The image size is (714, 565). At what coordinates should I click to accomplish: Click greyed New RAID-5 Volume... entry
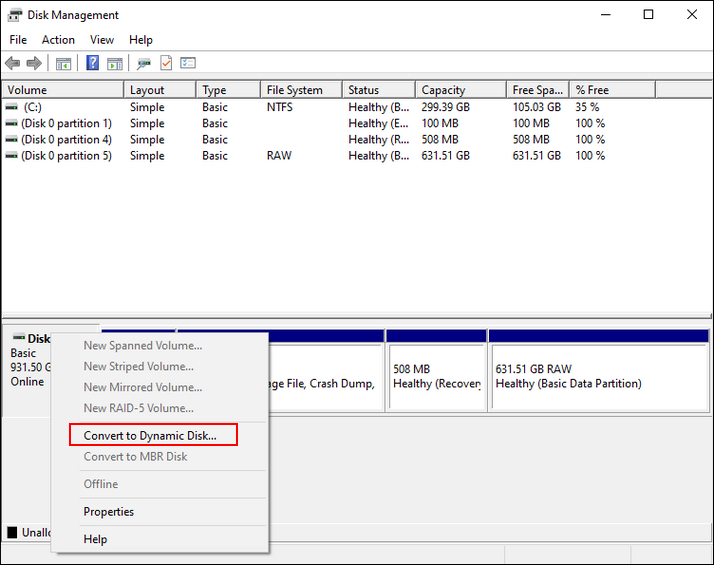[138, 408]
